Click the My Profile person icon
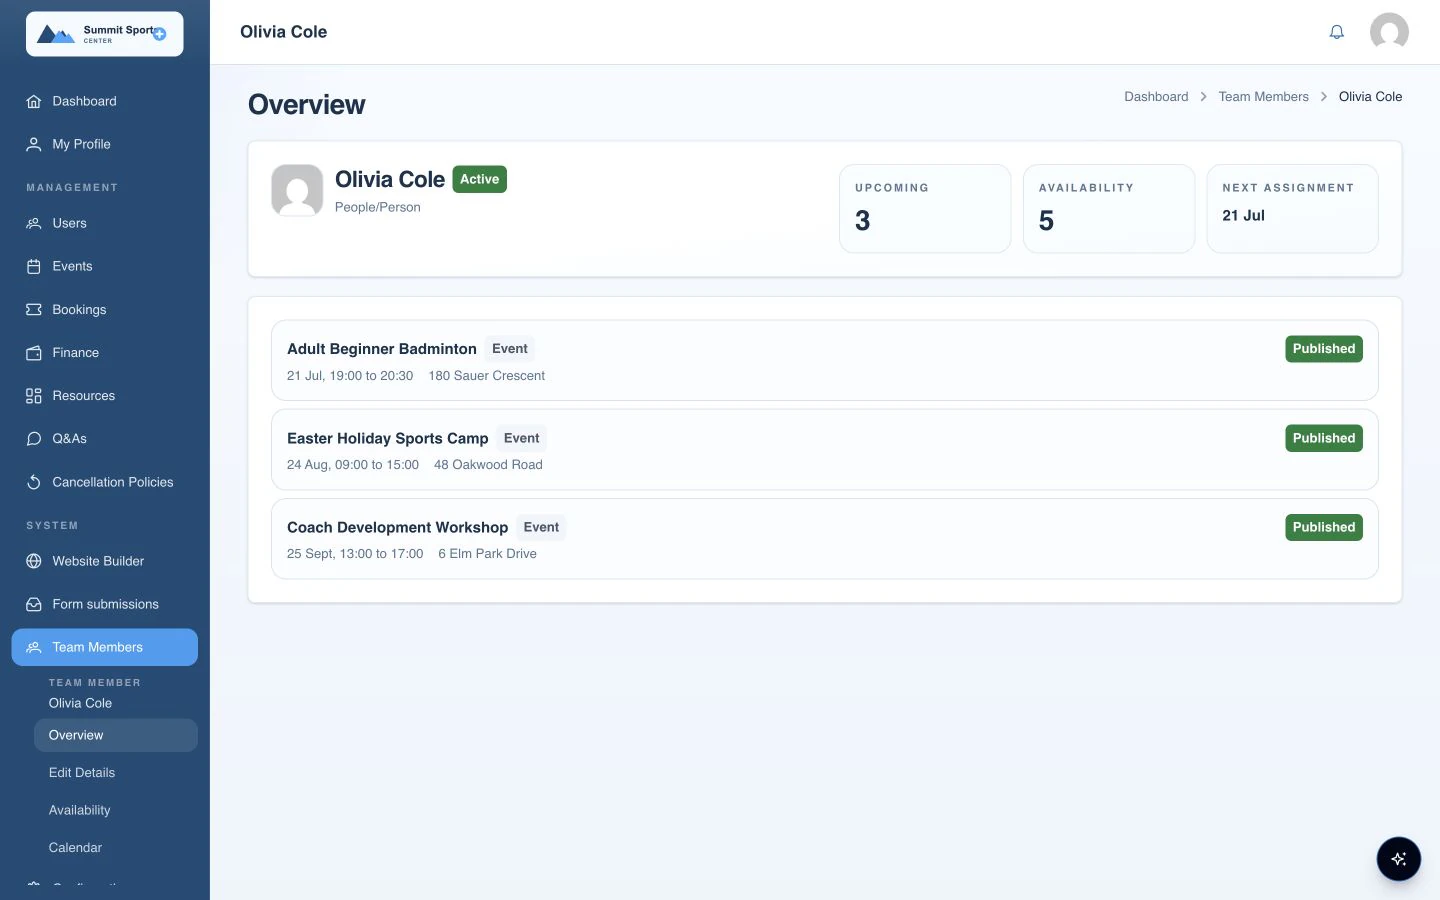The width and height of the screenshot is (1440, 900). click(34, 144)
